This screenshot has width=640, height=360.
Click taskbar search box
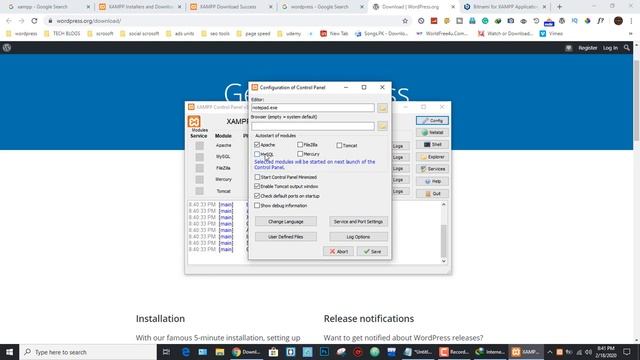[88, 352]
